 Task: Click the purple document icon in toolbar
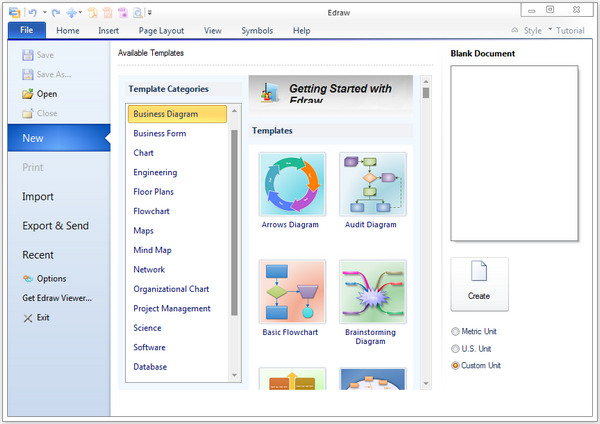click(x=123, y=13)
